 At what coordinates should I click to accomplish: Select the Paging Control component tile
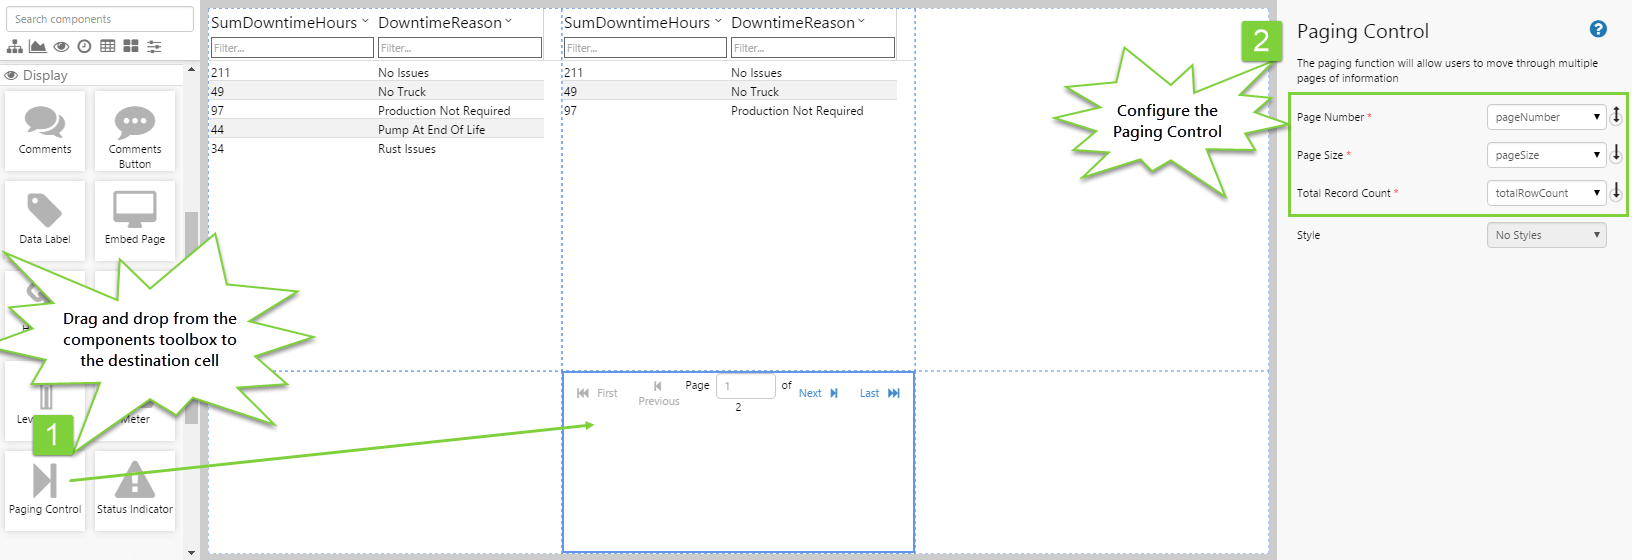coord(45,490)
